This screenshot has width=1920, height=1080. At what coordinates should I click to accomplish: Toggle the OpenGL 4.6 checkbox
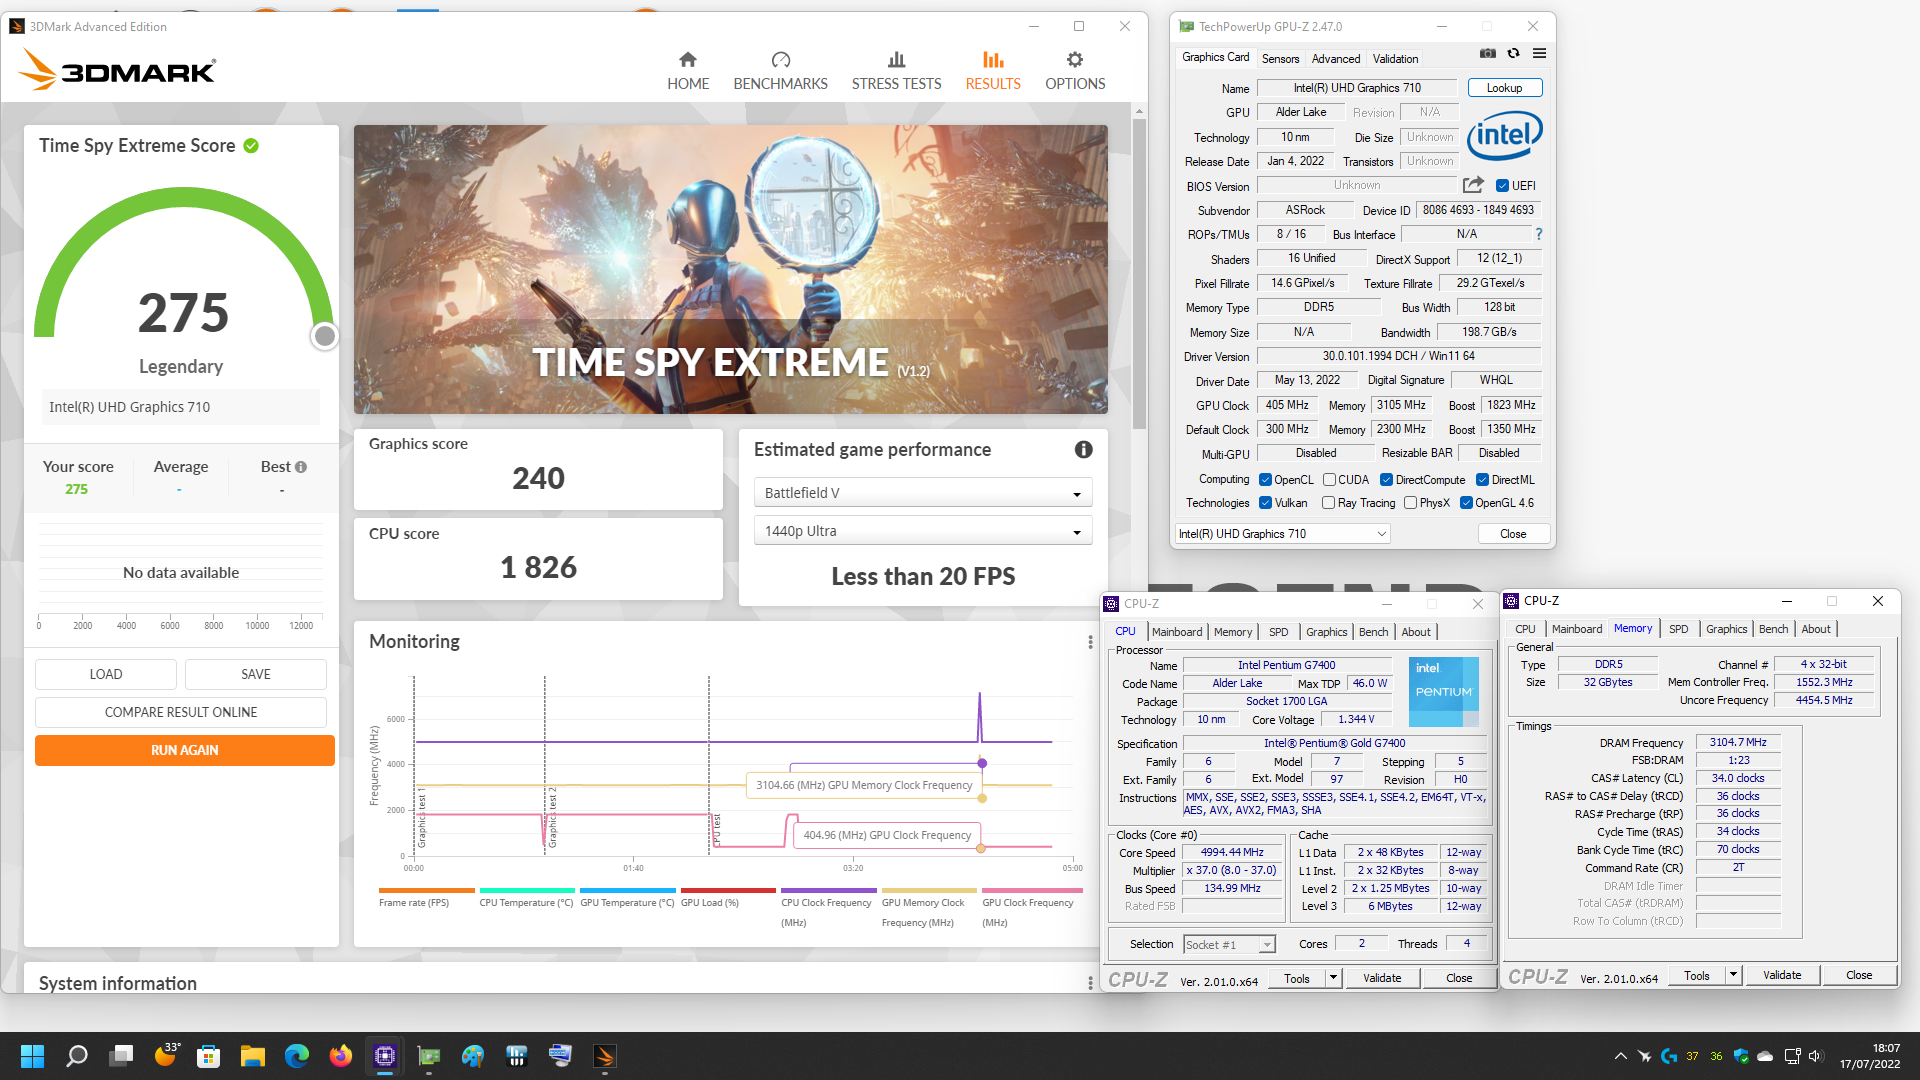pyautogui.click(x=1466, y=503)
